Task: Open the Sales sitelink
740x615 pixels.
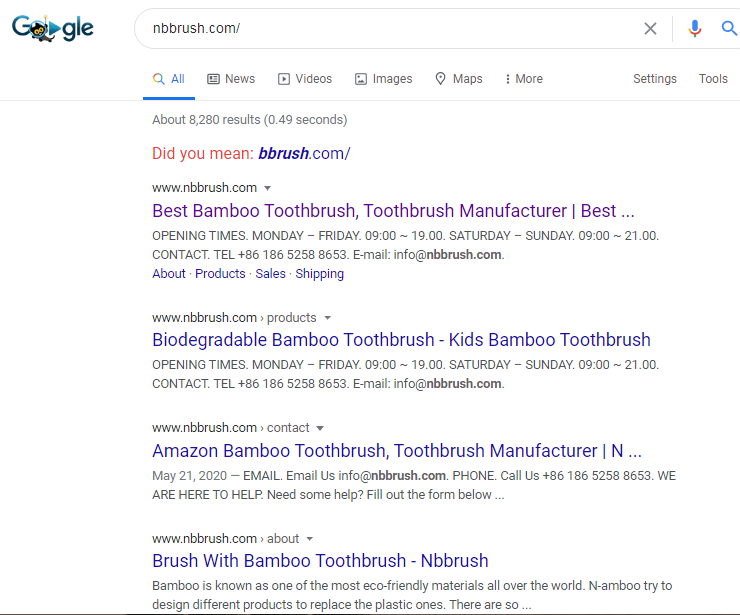Action: 270,274
